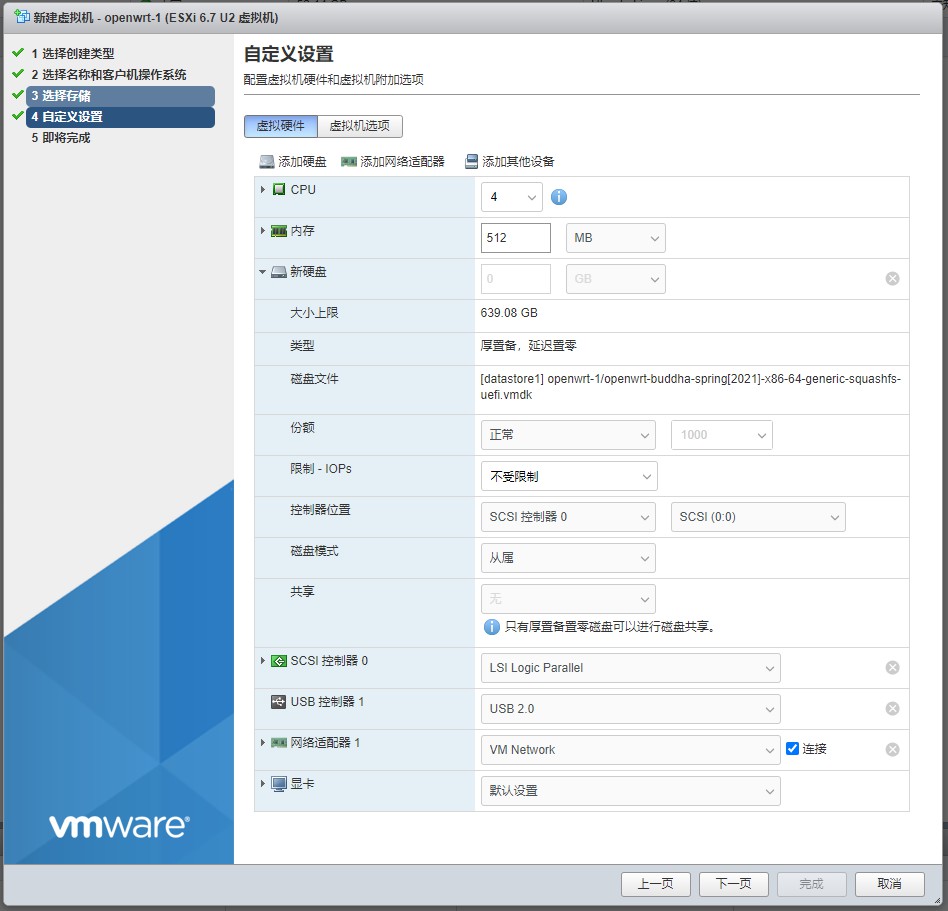Viewport: 948px width, 911px height.
Task: Remove SCSI controller 0 with its X icon
Action: pos(892,668)
